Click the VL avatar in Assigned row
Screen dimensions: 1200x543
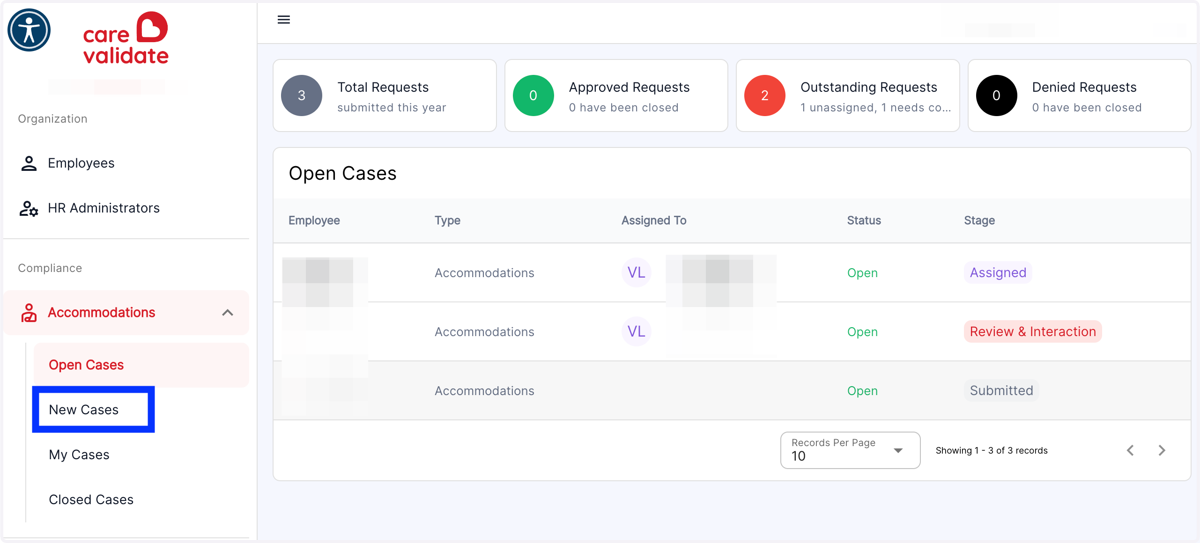click(636, 273)
